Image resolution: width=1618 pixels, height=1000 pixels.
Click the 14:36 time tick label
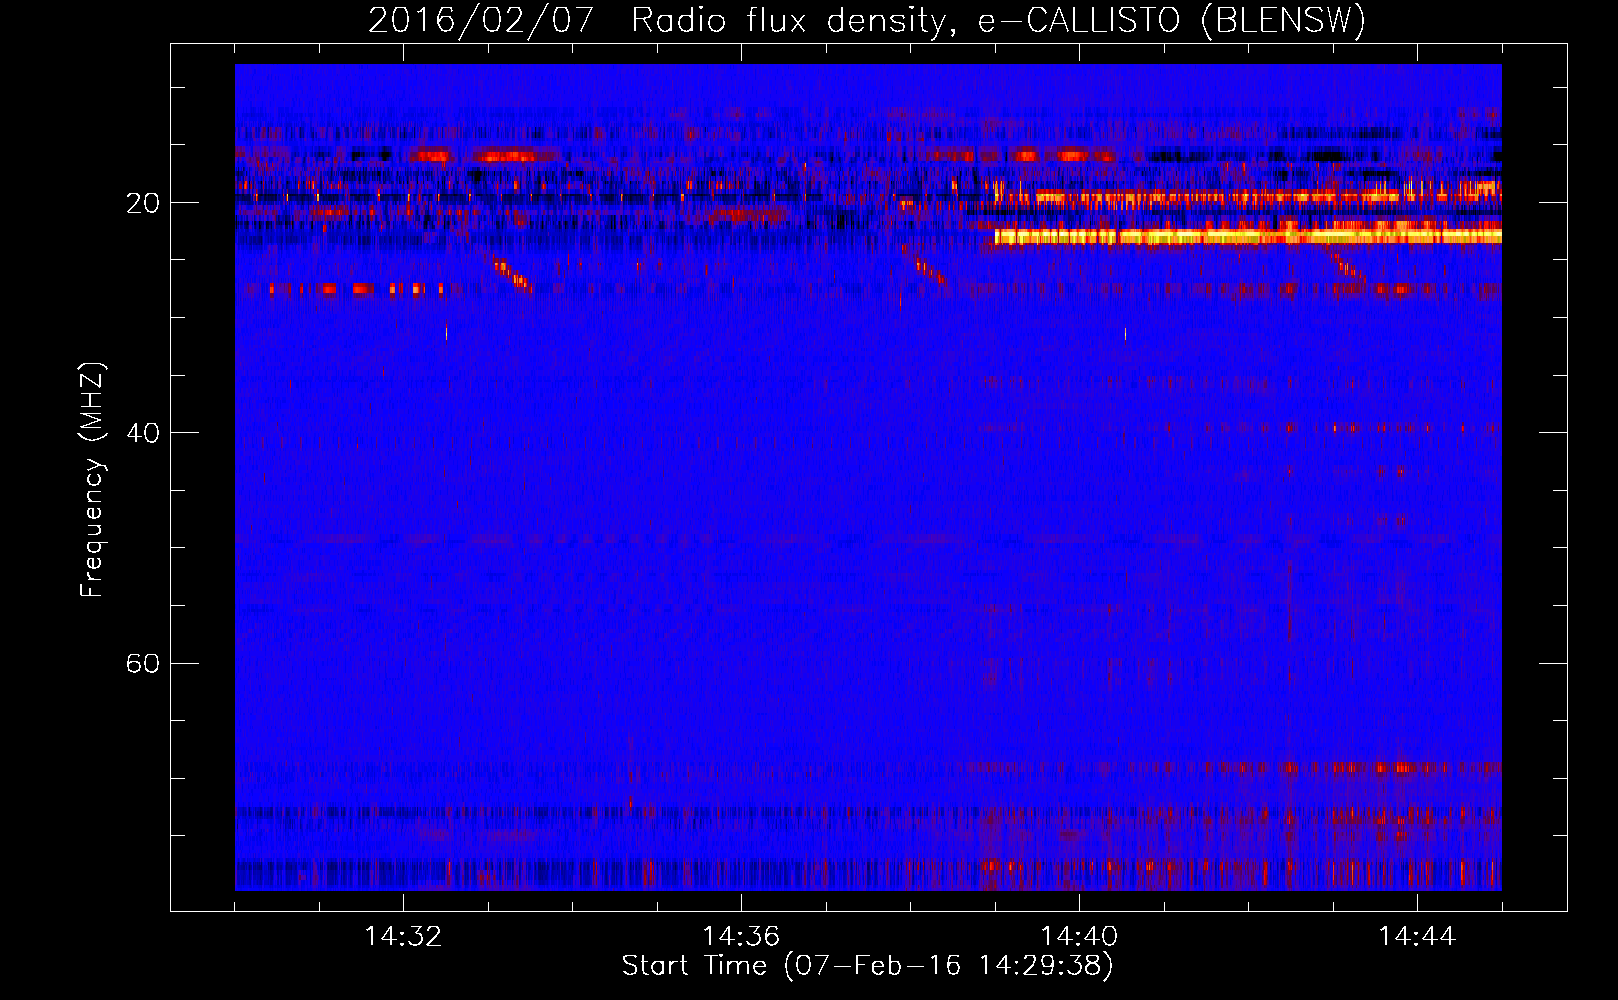coord(741,937)
